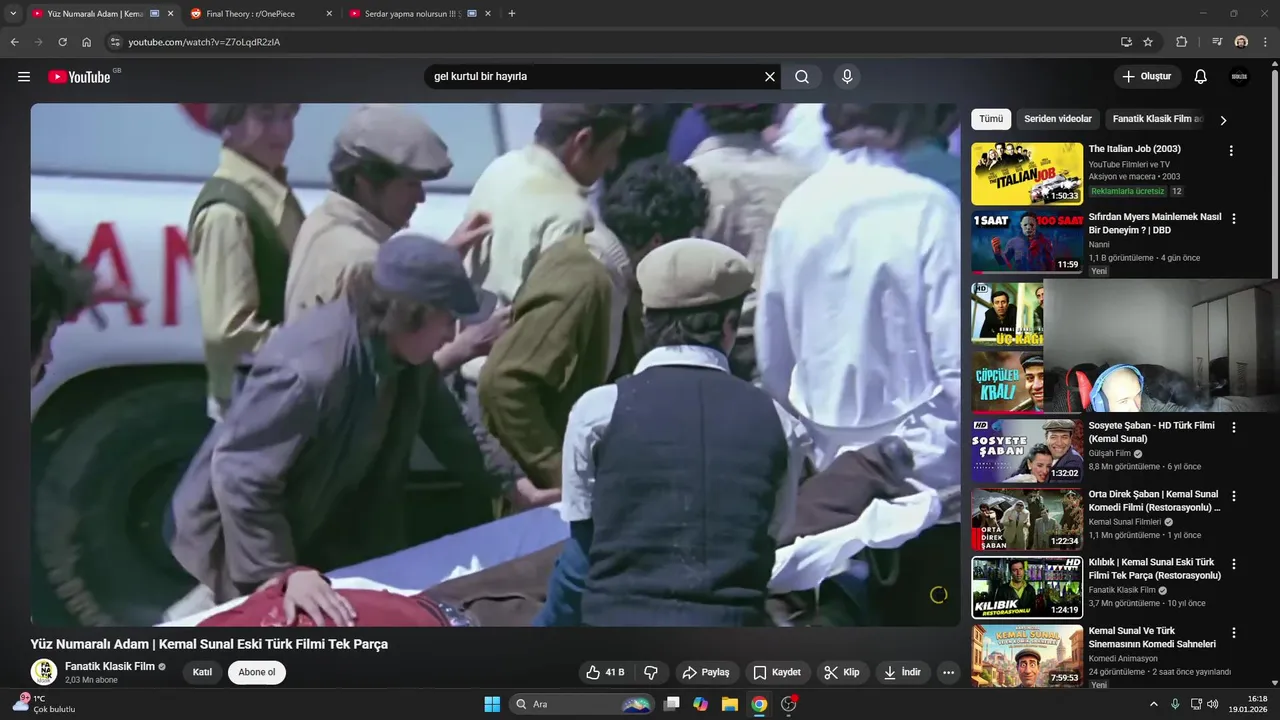Open Fanatik Klasik Film channel avatar
Screen dimensions: 1280x720
click(x=43, y=672)
